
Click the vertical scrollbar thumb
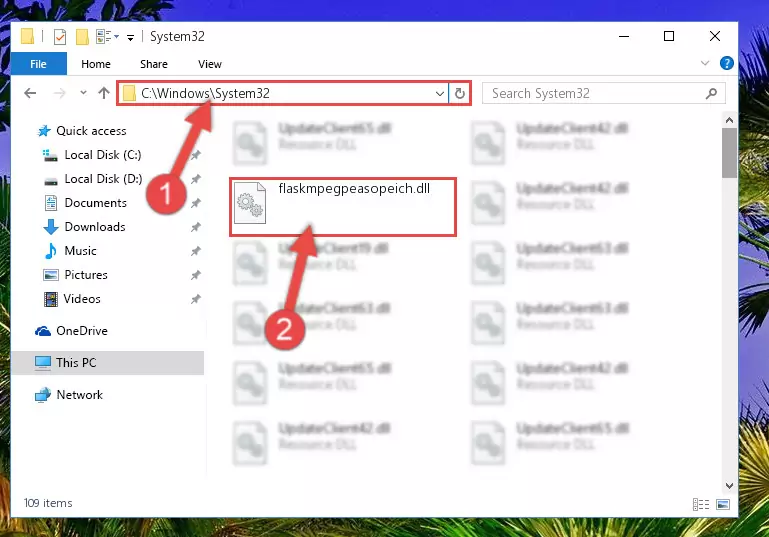[x=729, y=153]
